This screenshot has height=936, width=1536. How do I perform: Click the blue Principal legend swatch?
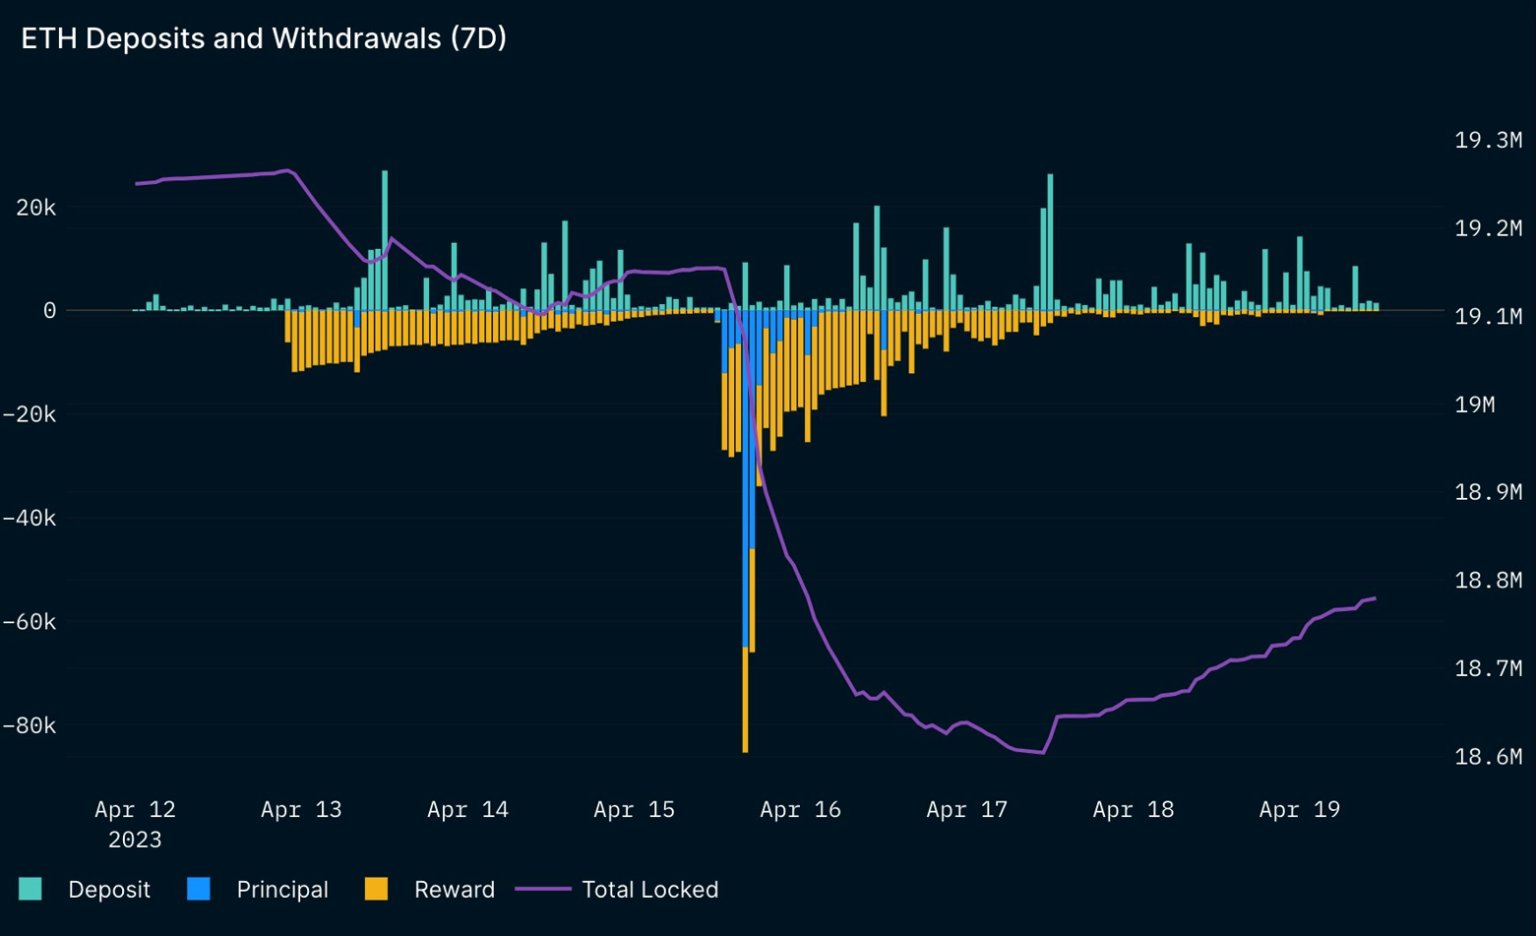point(199,889)
